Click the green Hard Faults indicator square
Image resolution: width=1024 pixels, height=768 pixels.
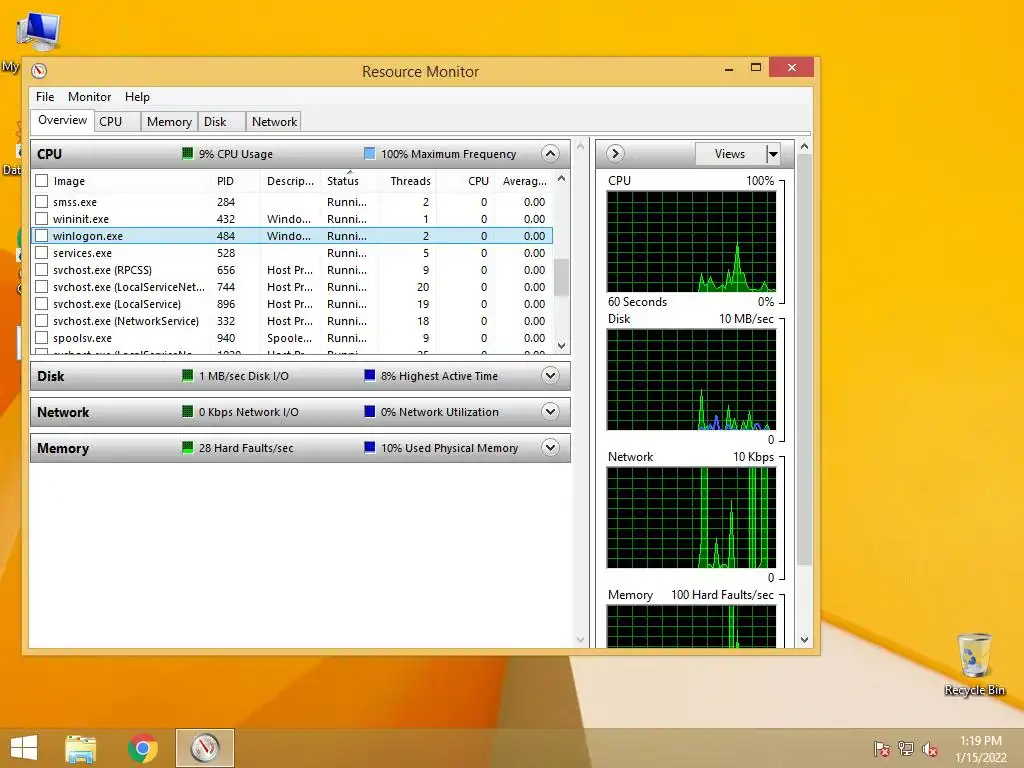187,447
